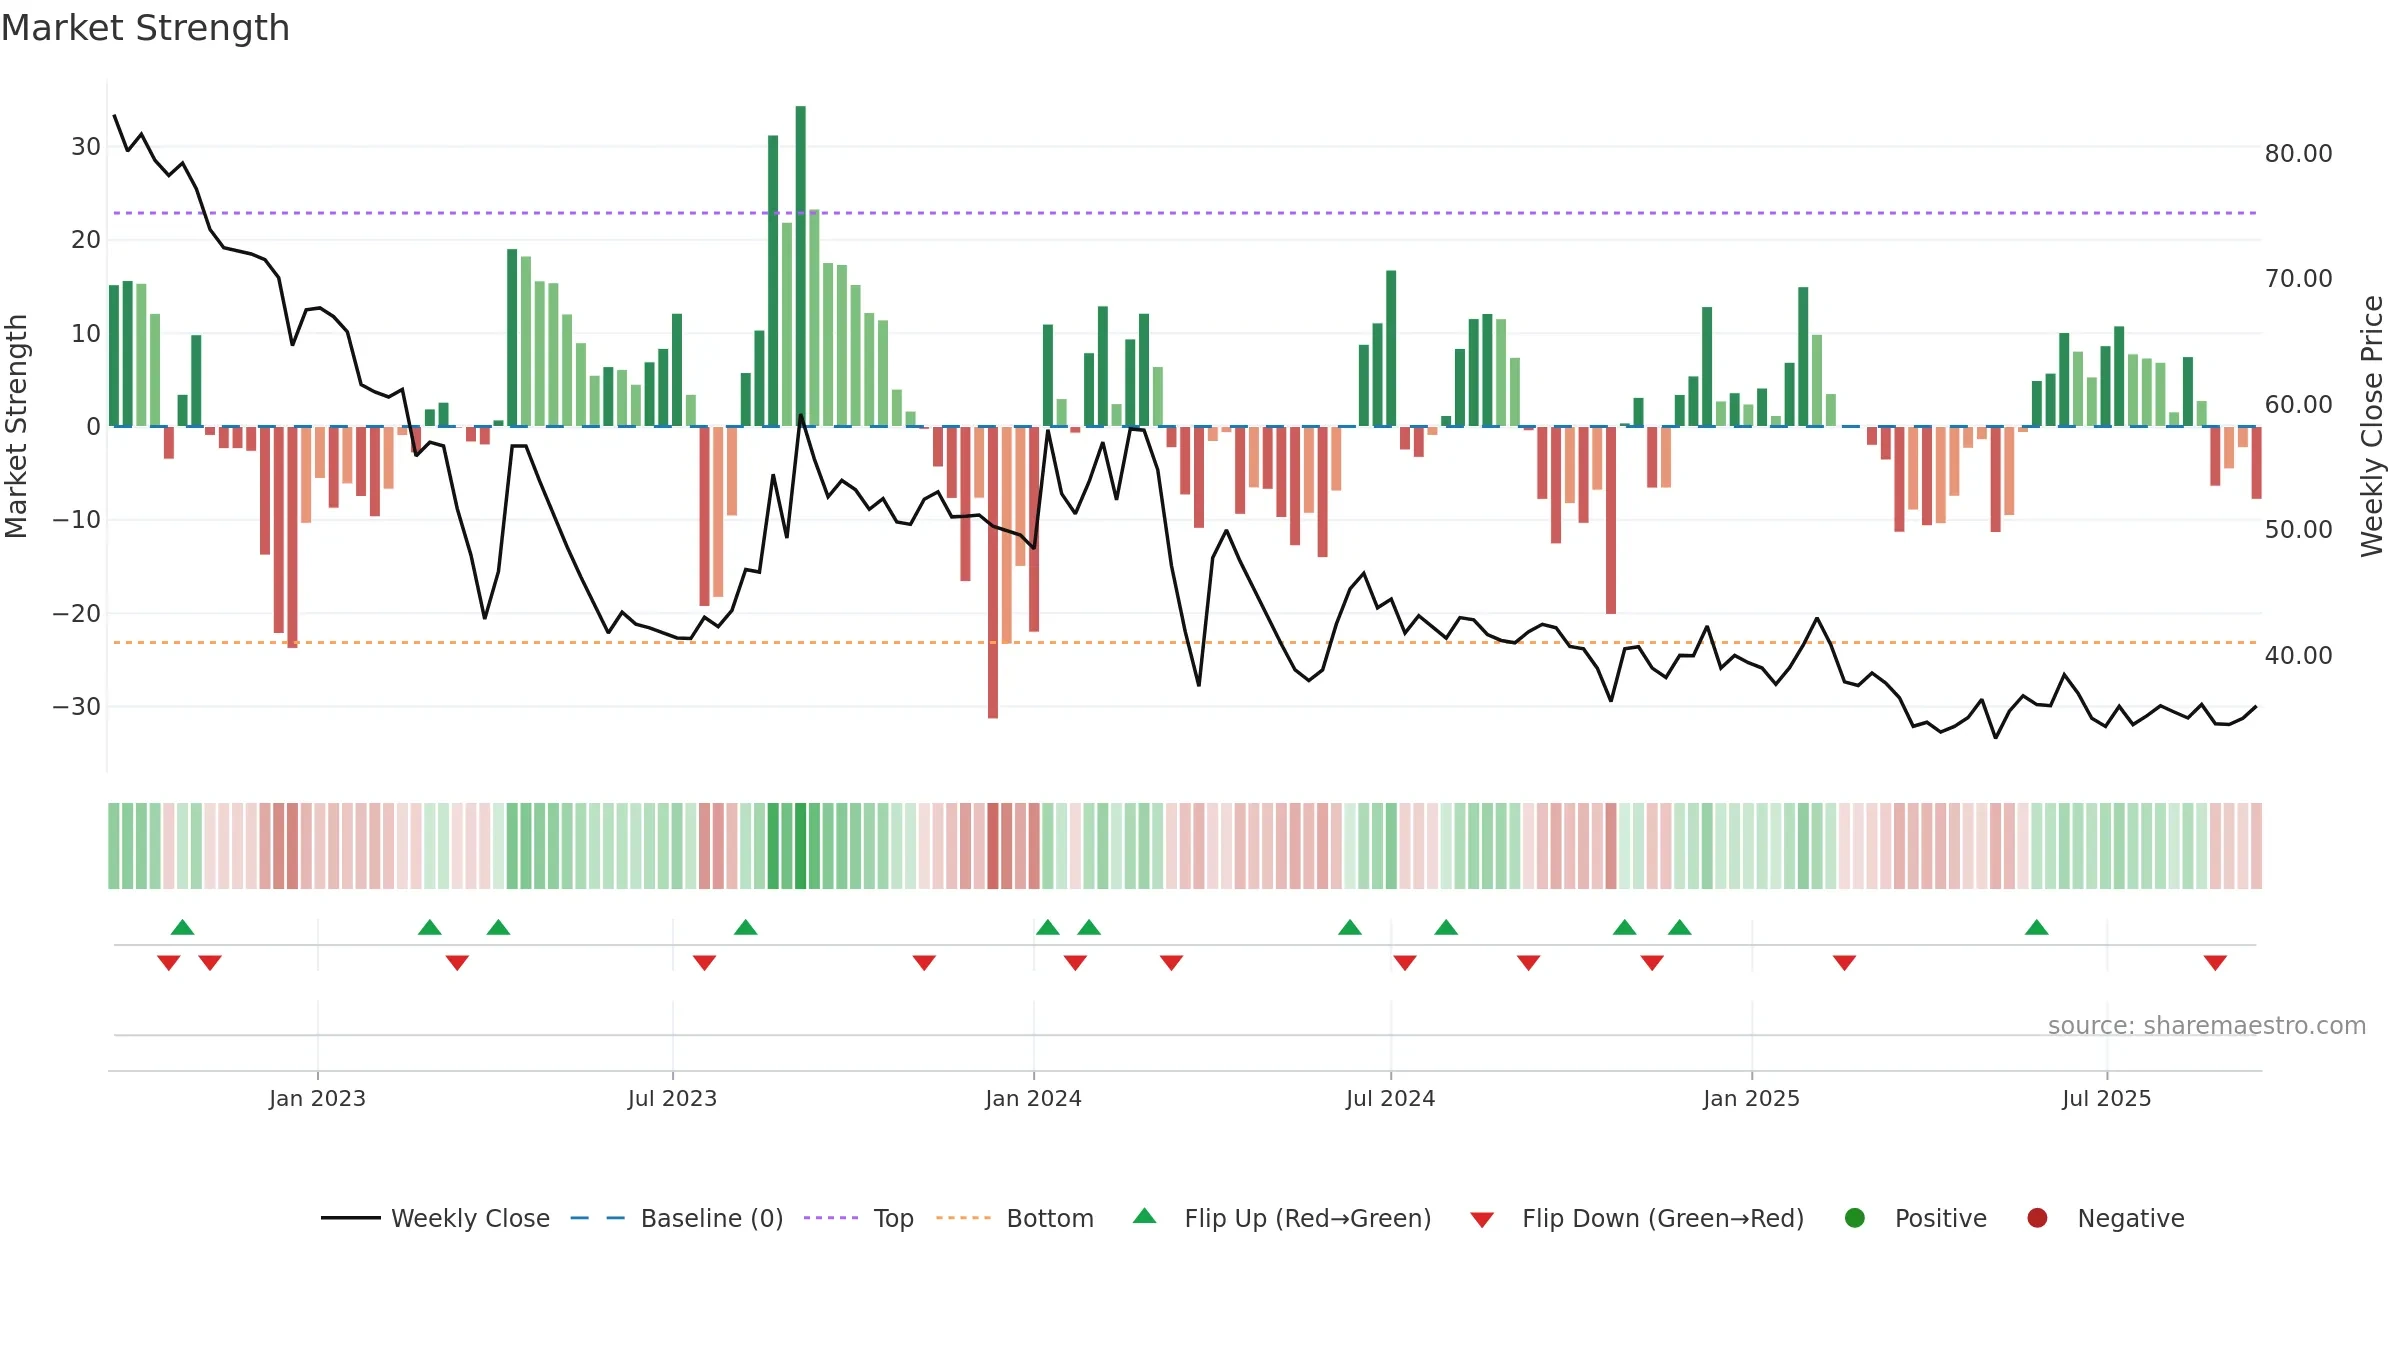Click the Jul 2024 axis label

point(1390,1098)
